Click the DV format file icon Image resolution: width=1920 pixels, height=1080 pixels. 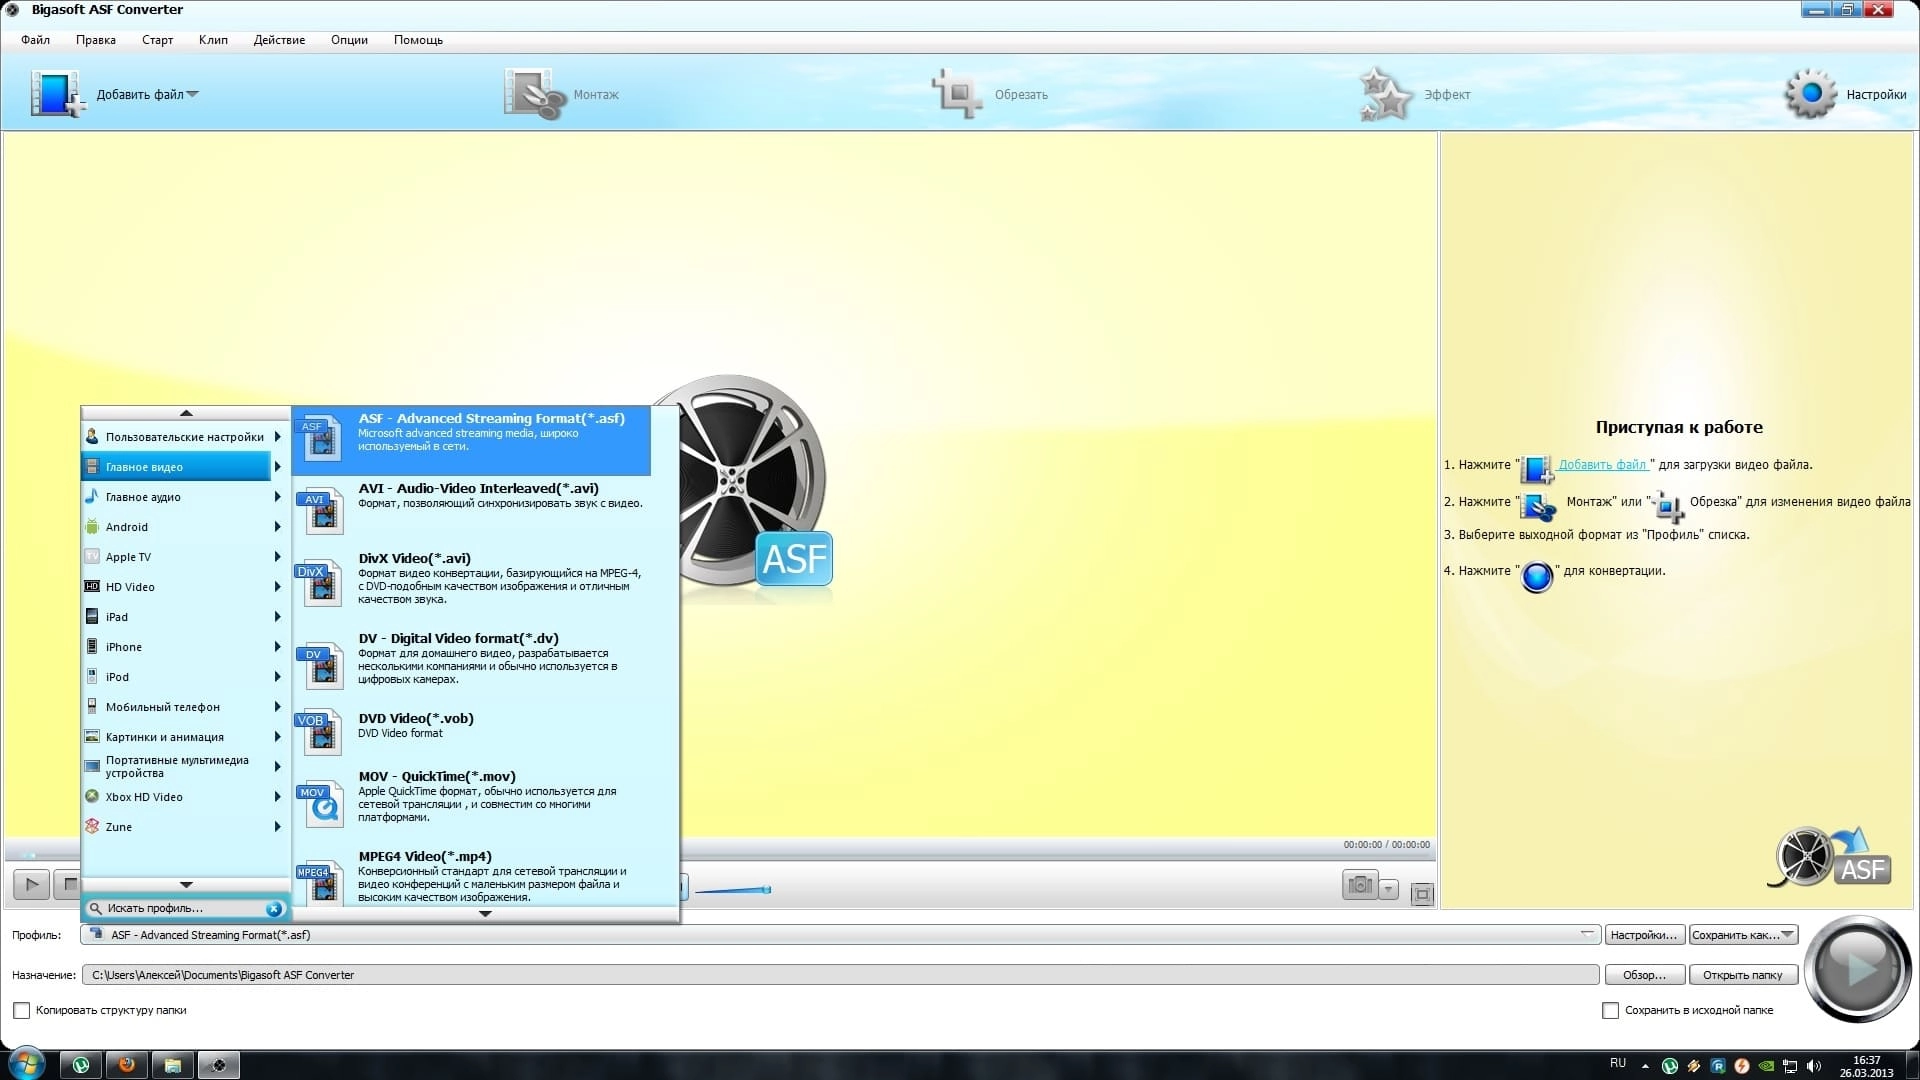pos(320,666)
